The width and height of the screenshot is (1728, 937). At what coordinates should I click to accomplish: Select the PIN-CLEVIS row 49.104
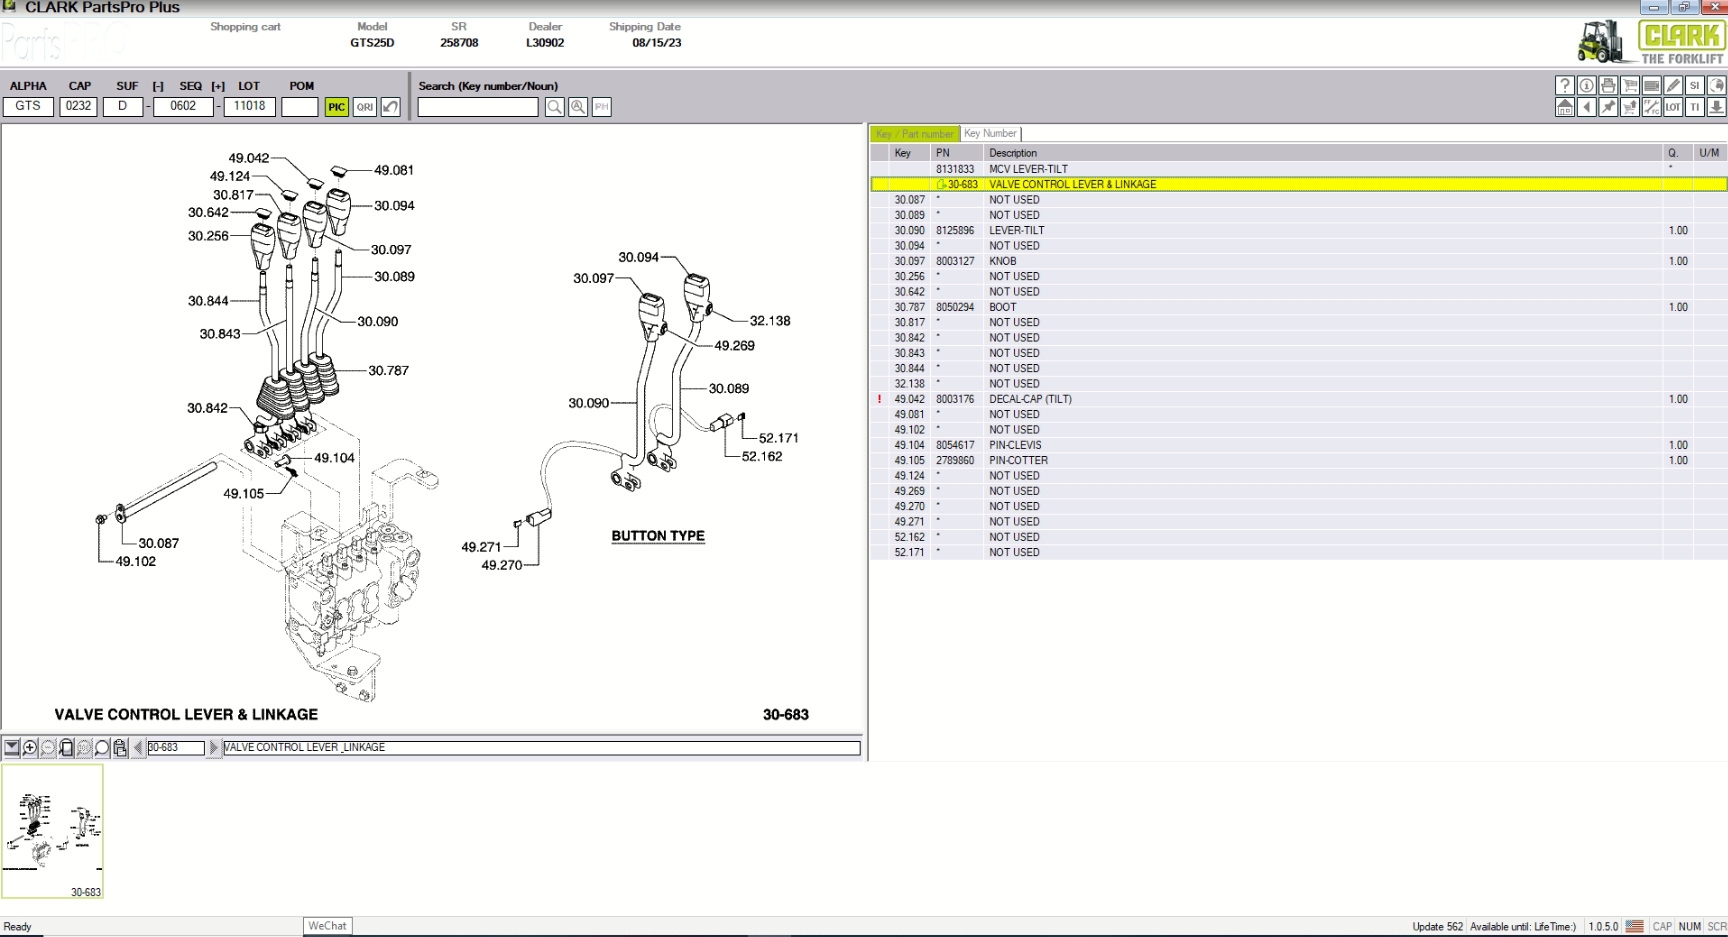point(1299,445)
